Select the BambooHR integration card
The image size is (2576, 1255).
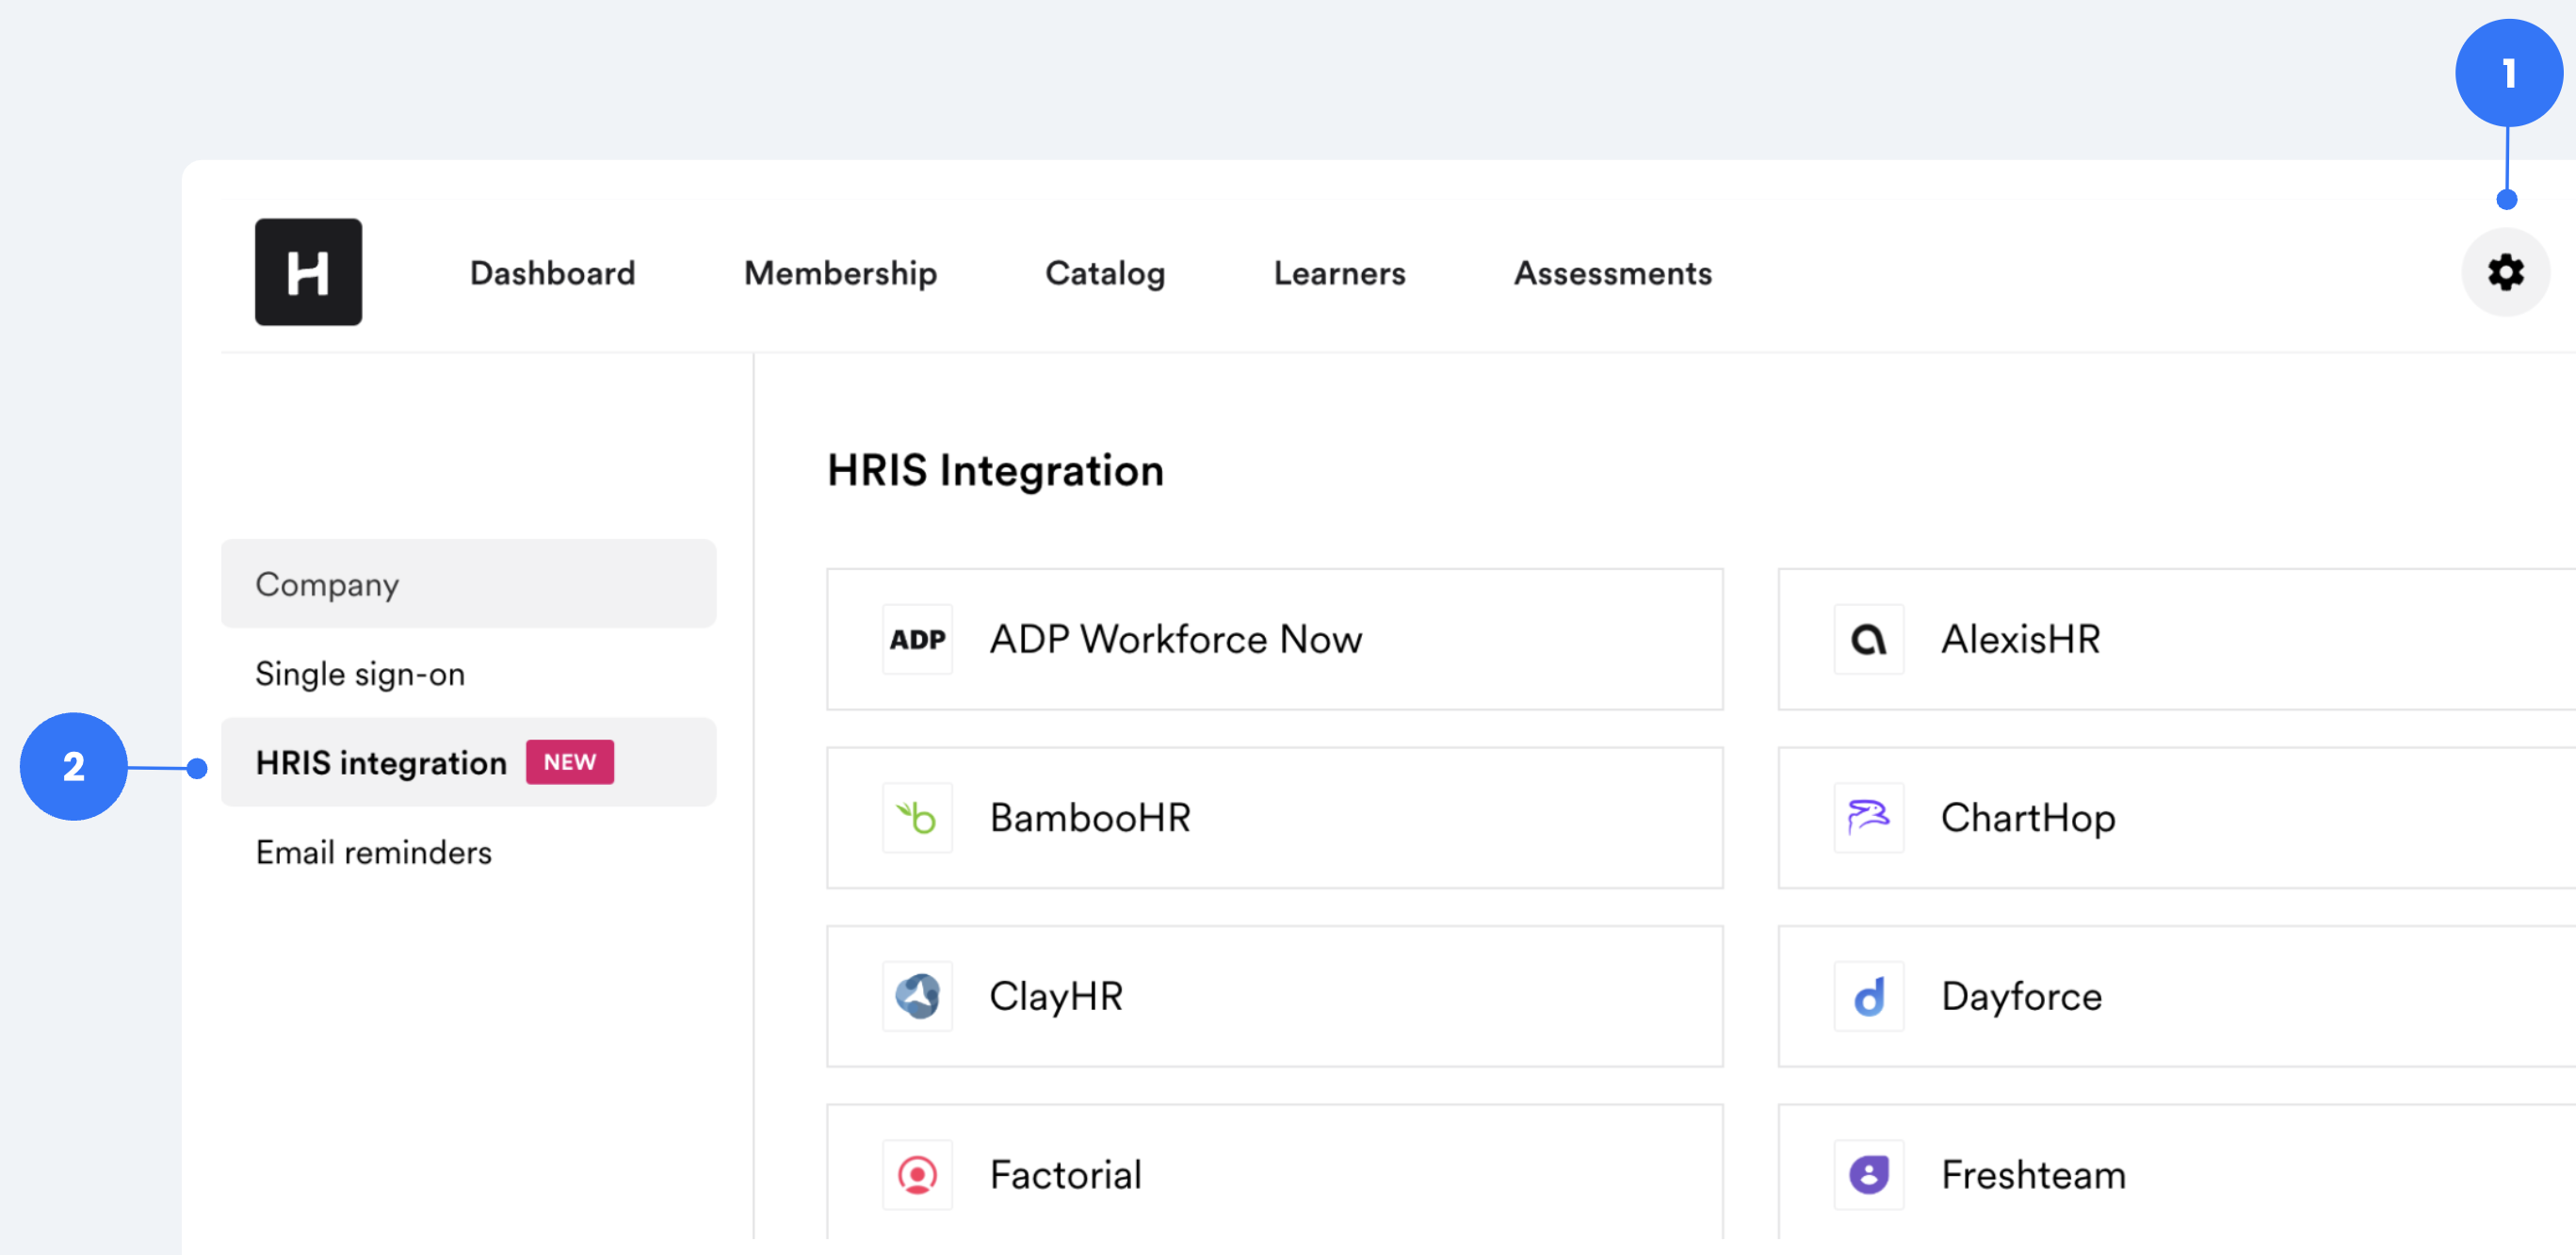pyautogui.click(x=1275, y=818)
